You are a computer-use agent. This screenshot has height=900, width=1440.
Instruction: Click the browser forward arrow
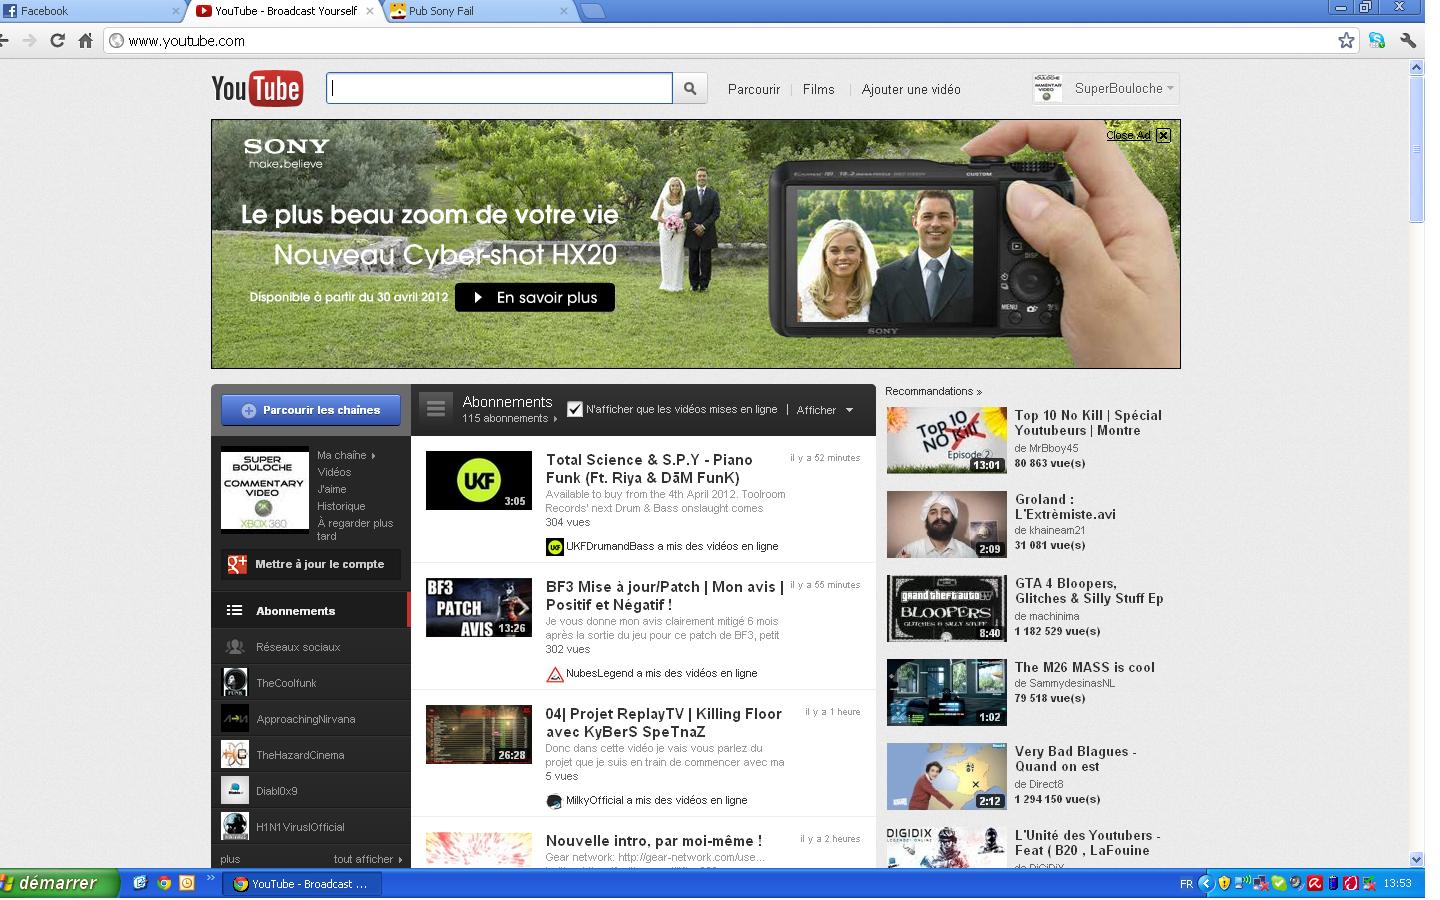29,41
